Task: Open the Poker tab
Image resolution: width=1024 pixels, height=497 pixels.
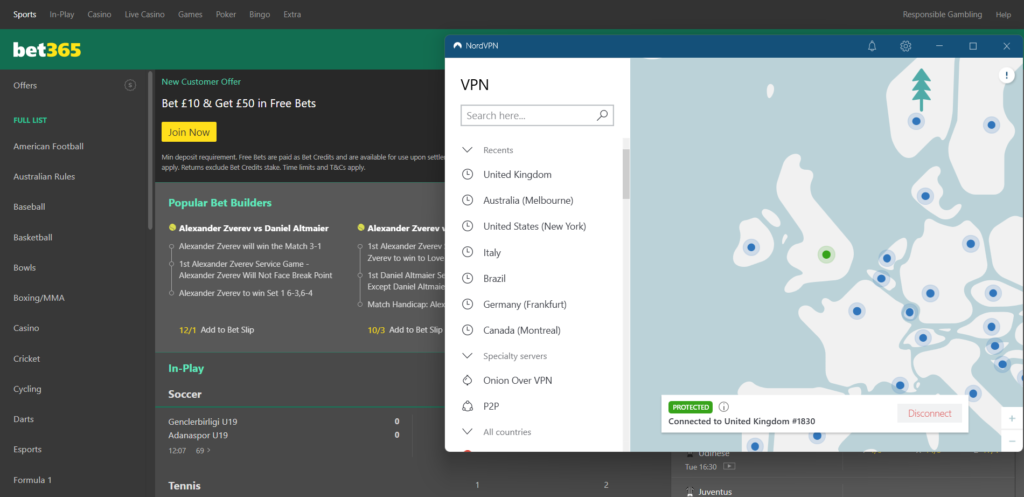Action: [x=226, y=14]
